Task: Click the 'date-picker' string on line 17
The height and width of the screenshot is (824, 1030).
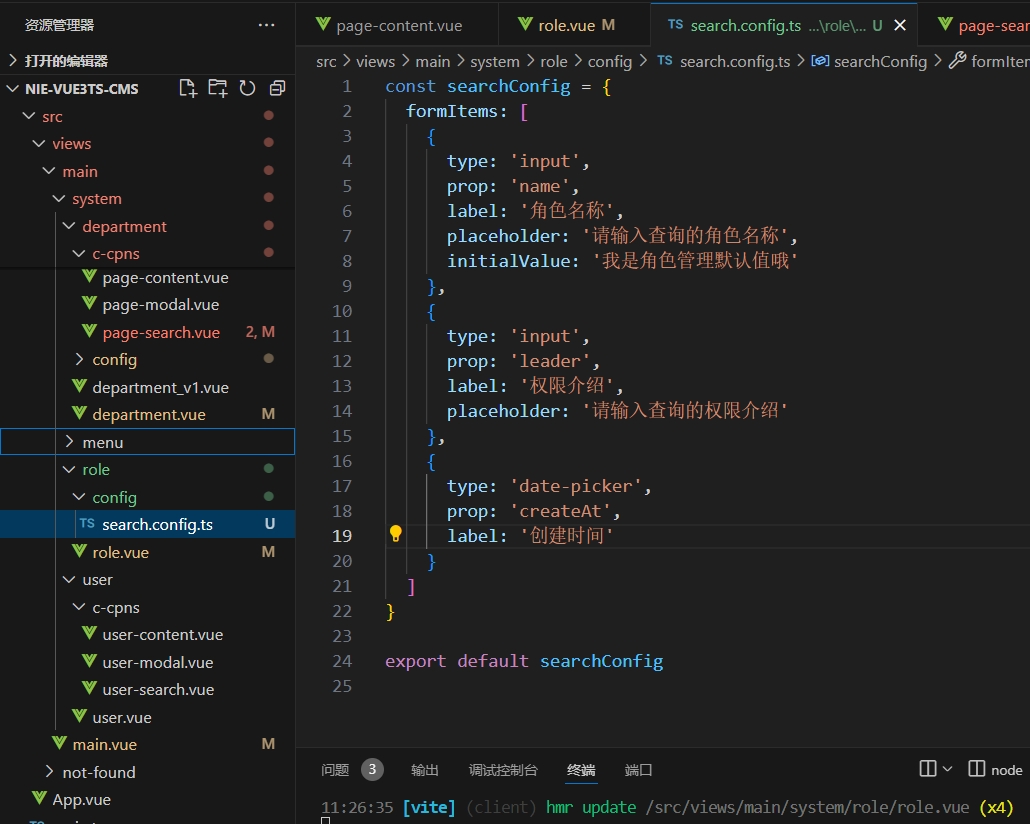Action: pos(575,486)
